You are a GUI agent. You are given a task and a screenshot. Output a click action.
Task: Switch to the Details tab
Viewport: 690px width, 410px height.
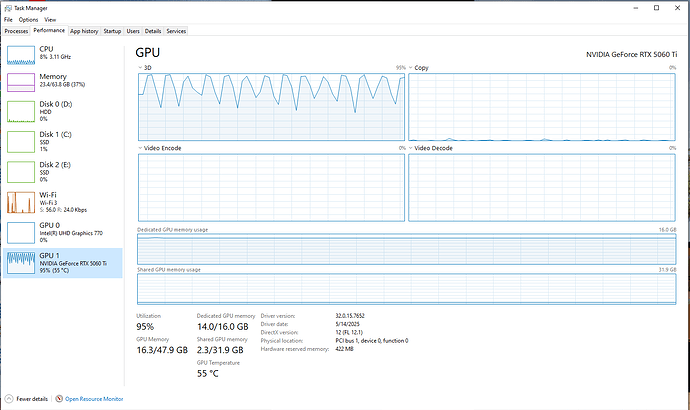pos(153,31)
